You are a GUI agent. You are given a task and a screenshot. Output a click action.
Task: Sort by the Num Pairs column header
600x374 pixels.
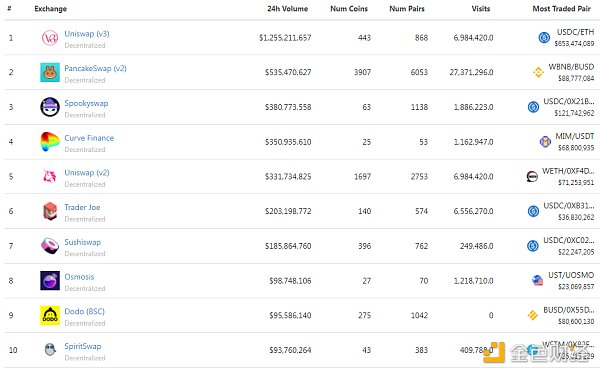coord(407,8)
